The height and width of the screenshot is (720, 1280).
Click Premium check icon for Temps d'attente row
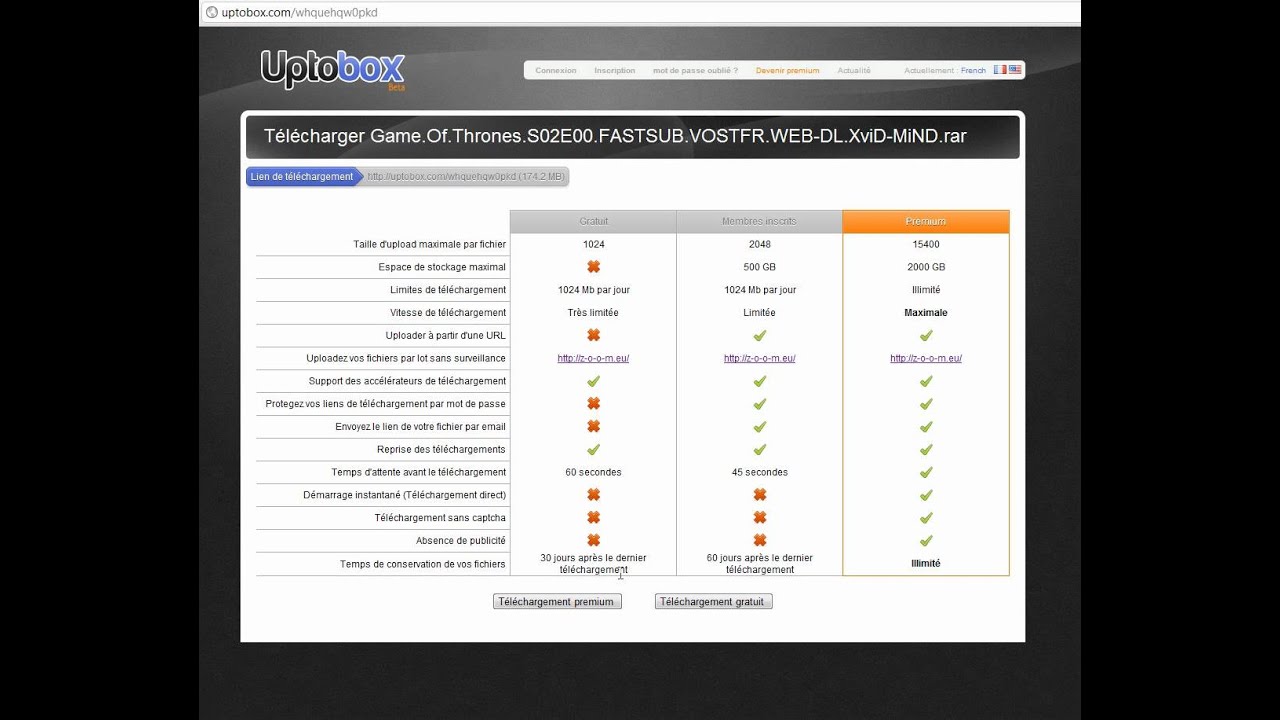tap(926, 472)
